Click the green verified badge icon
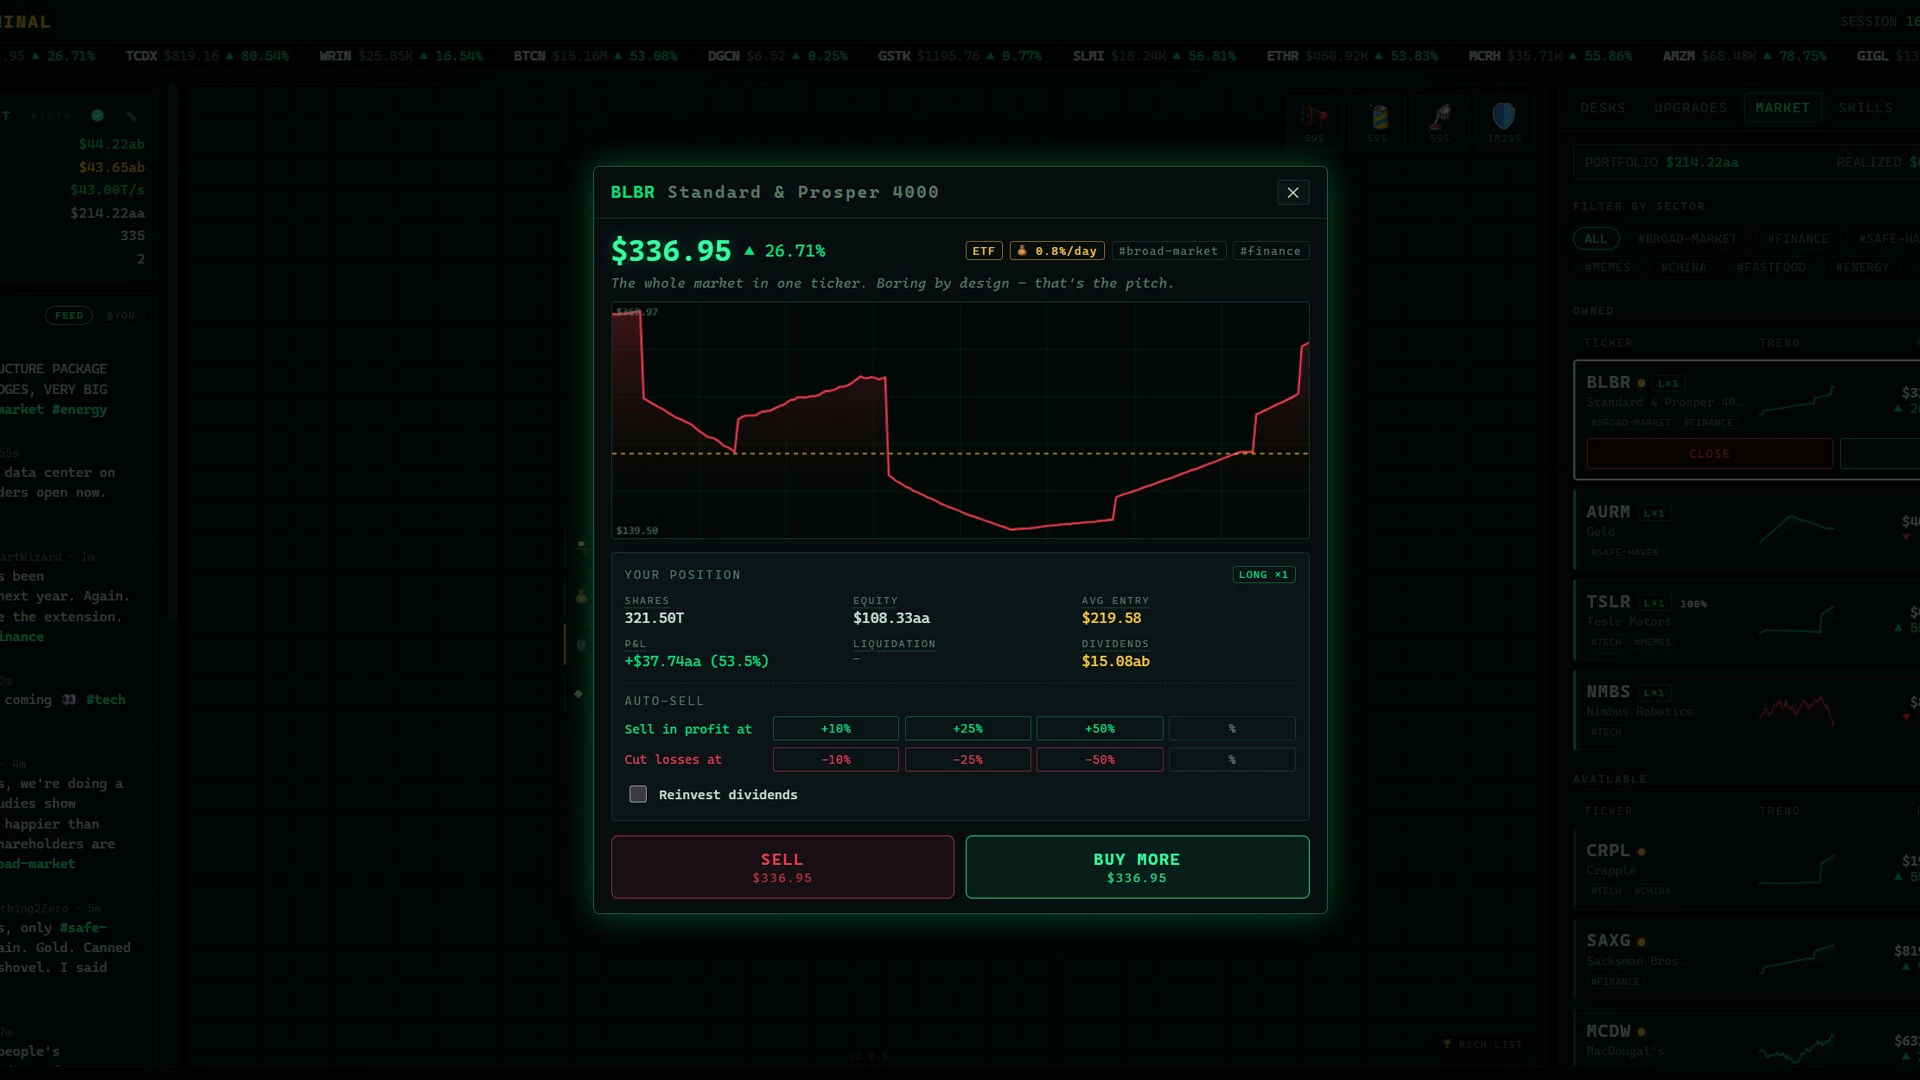Image resolution: width=1920 pixels, height=1080 pixels. [x=97, y=115]
